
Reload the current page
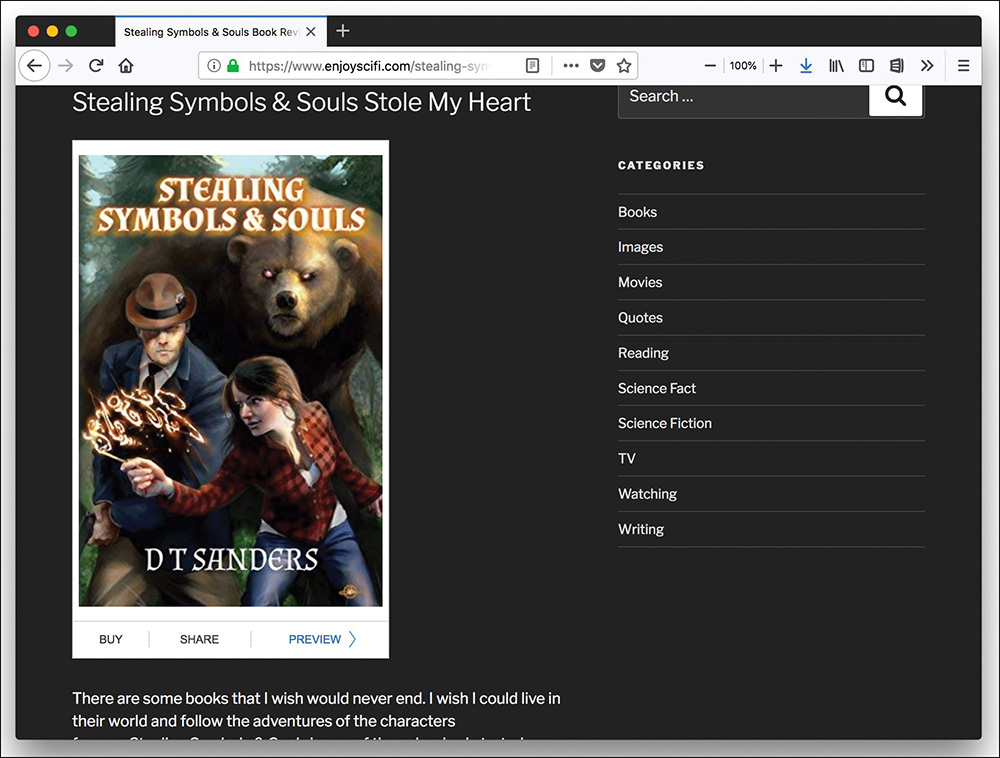point(94,65)
